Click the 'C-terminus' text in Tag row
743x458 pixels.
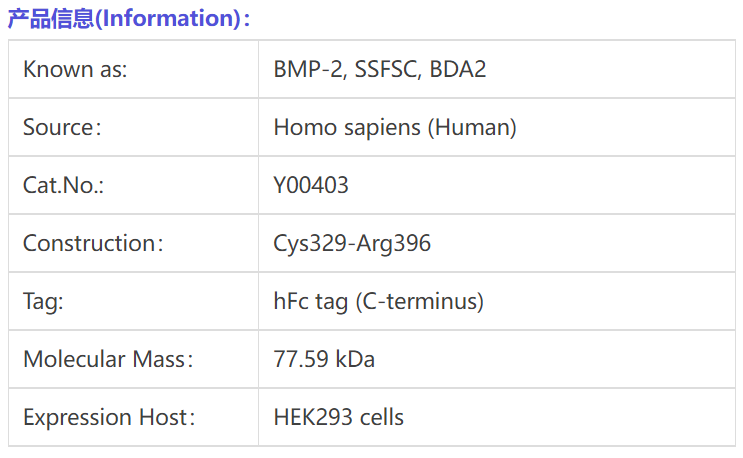(x=419, y=302)
